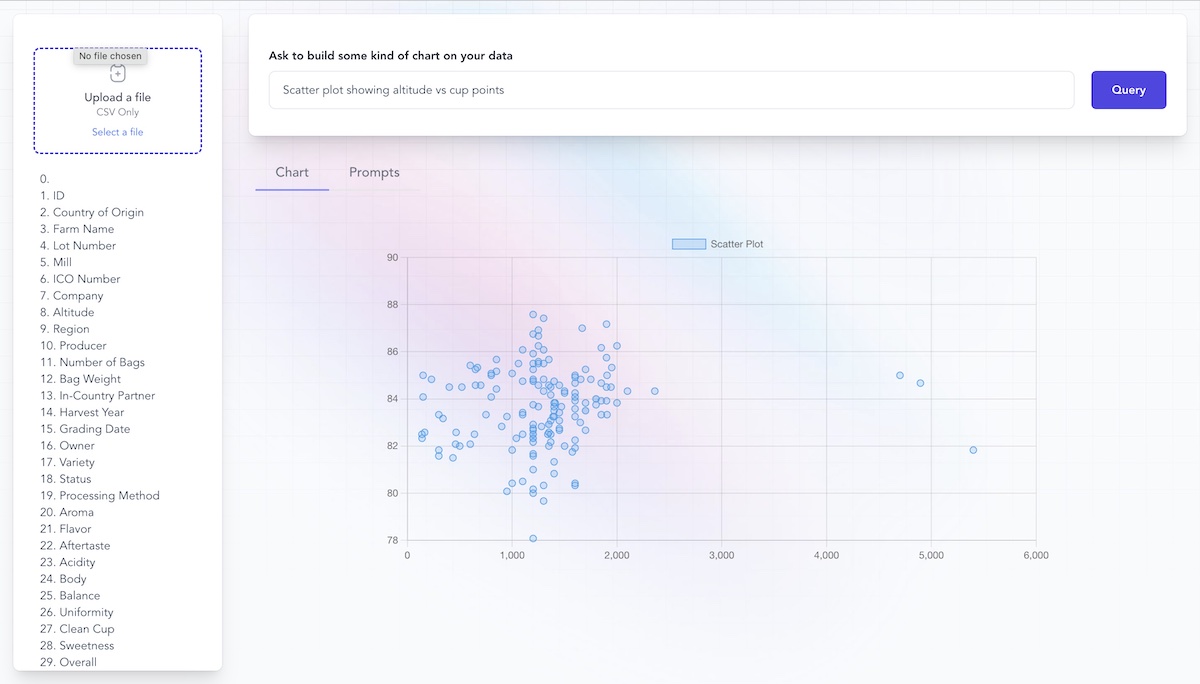The width and height of the screenshot is (1200, 684).
Task: Click the Select a file link
Action: pos(118,132)
